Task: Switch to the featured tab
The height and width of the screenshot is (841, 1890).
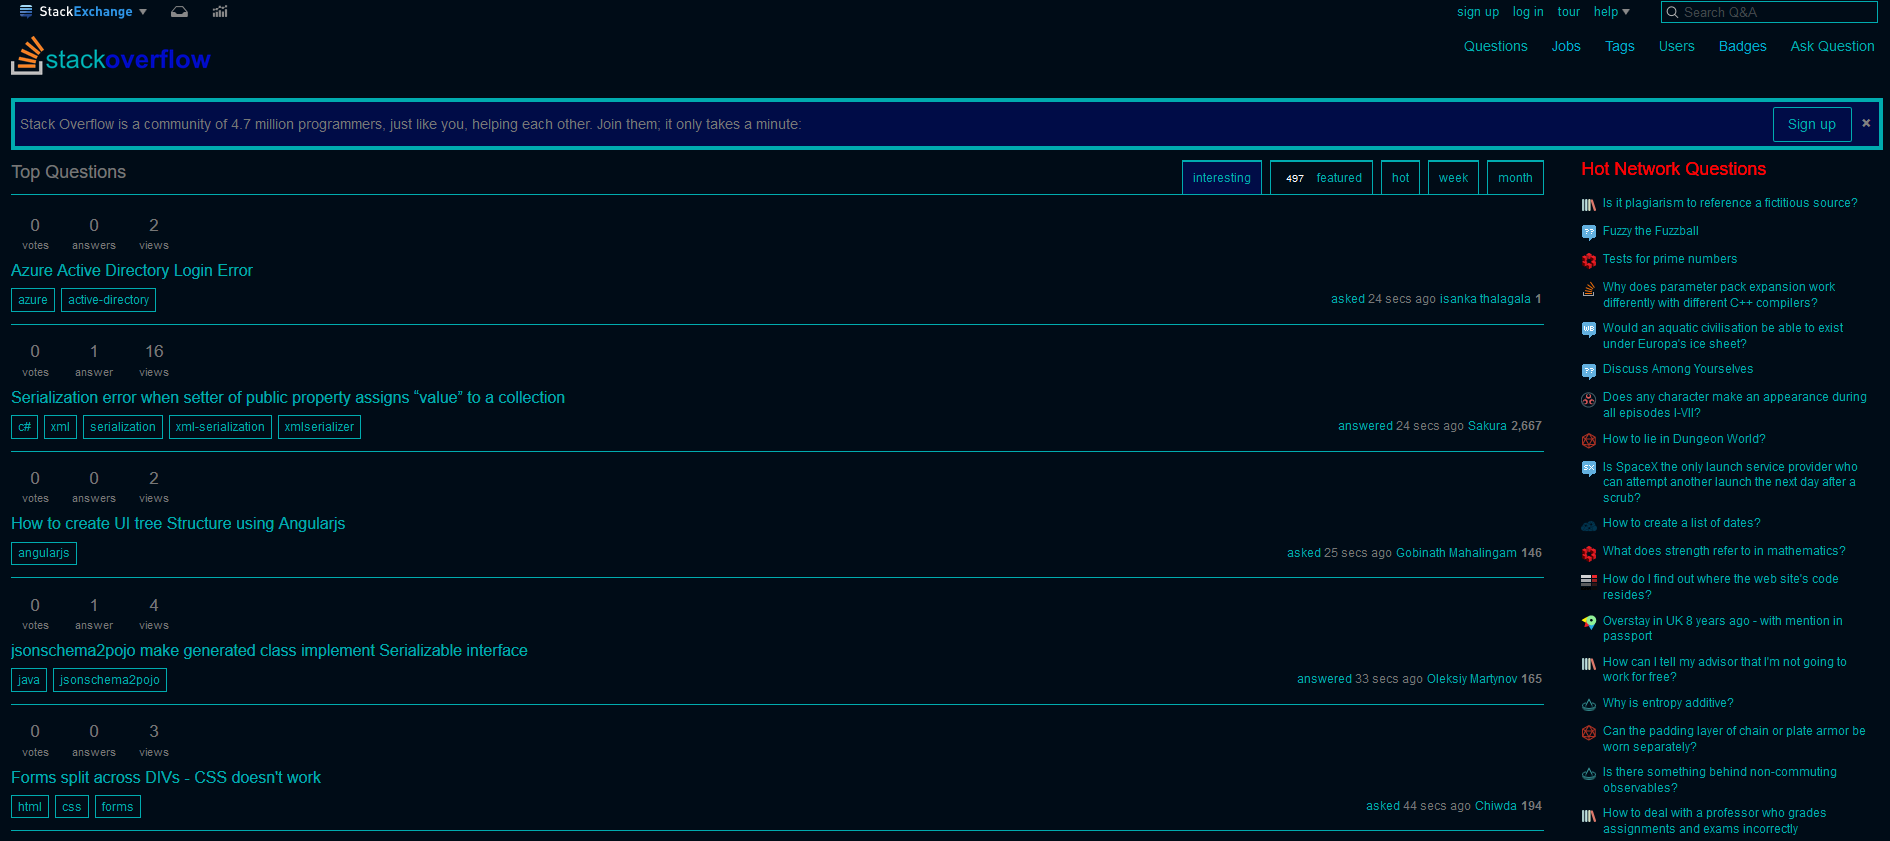Action: (1322, 178)
